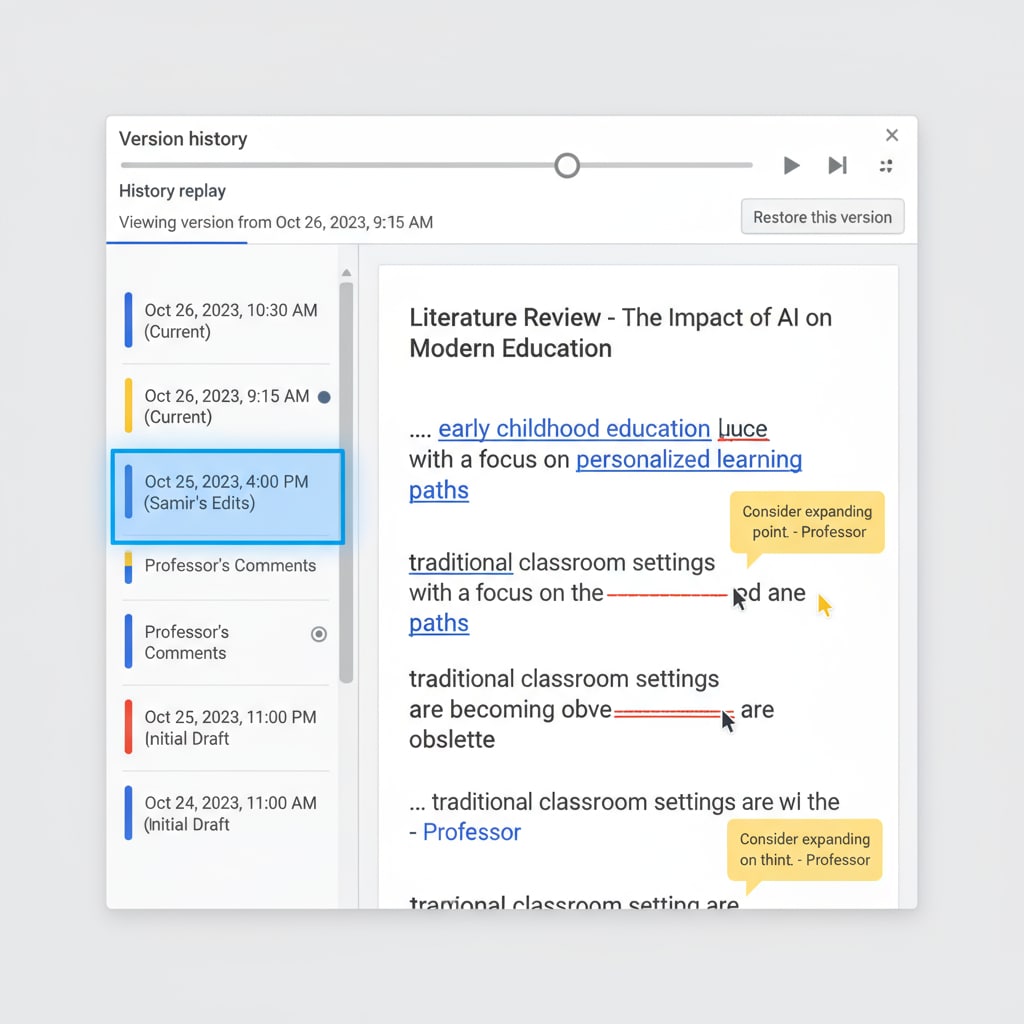Click the dot beside the 9:15 AM version
The image size is (1024, 1024).
pos(323,397)
